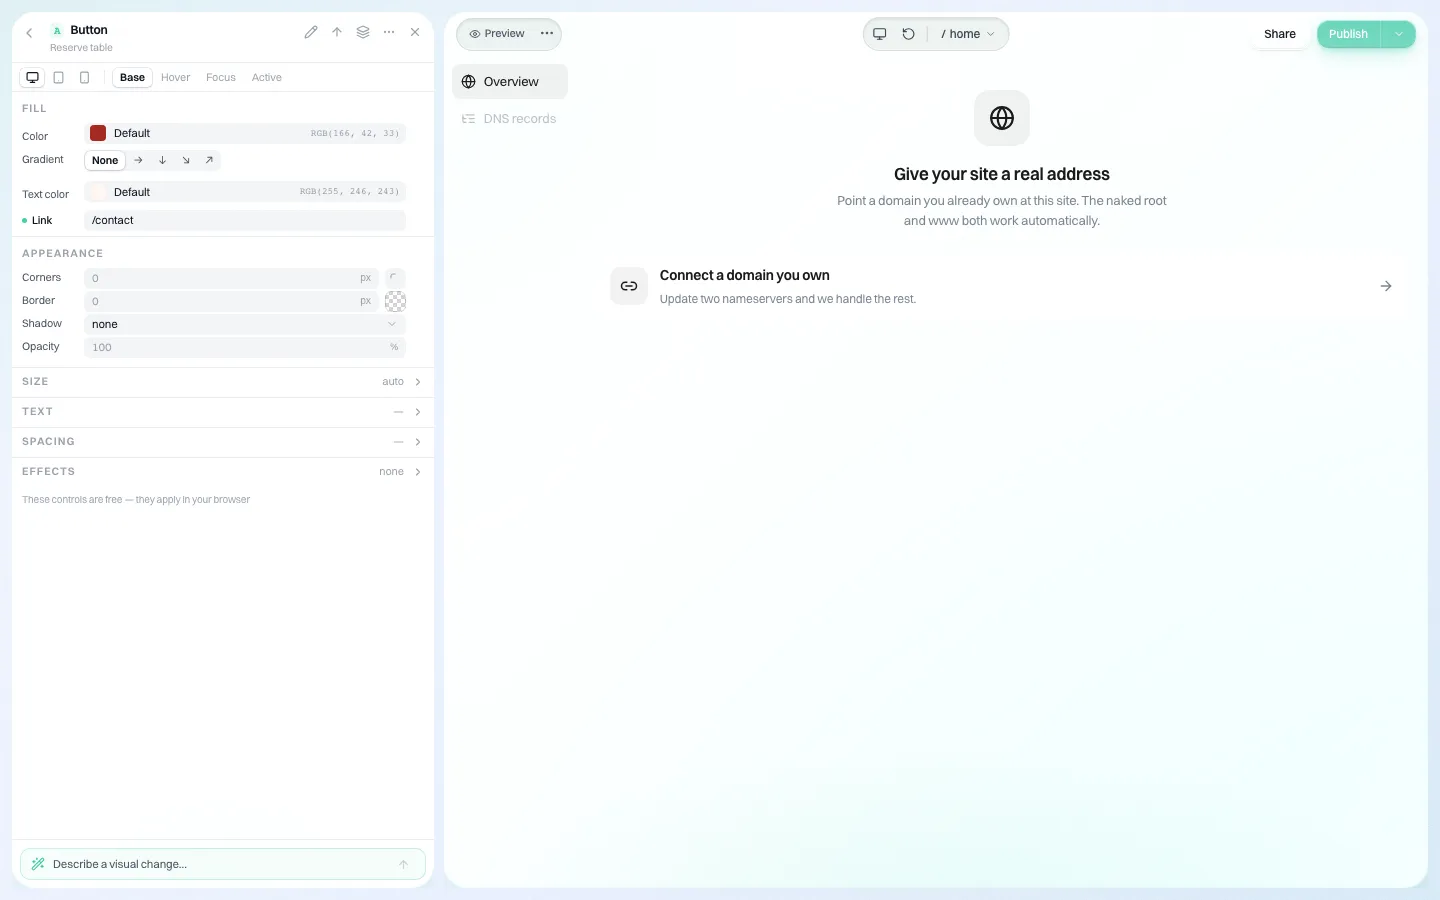Click the Publish button
The height and width of the screenshot is (900, 1440).
(x=1348, y=34)
